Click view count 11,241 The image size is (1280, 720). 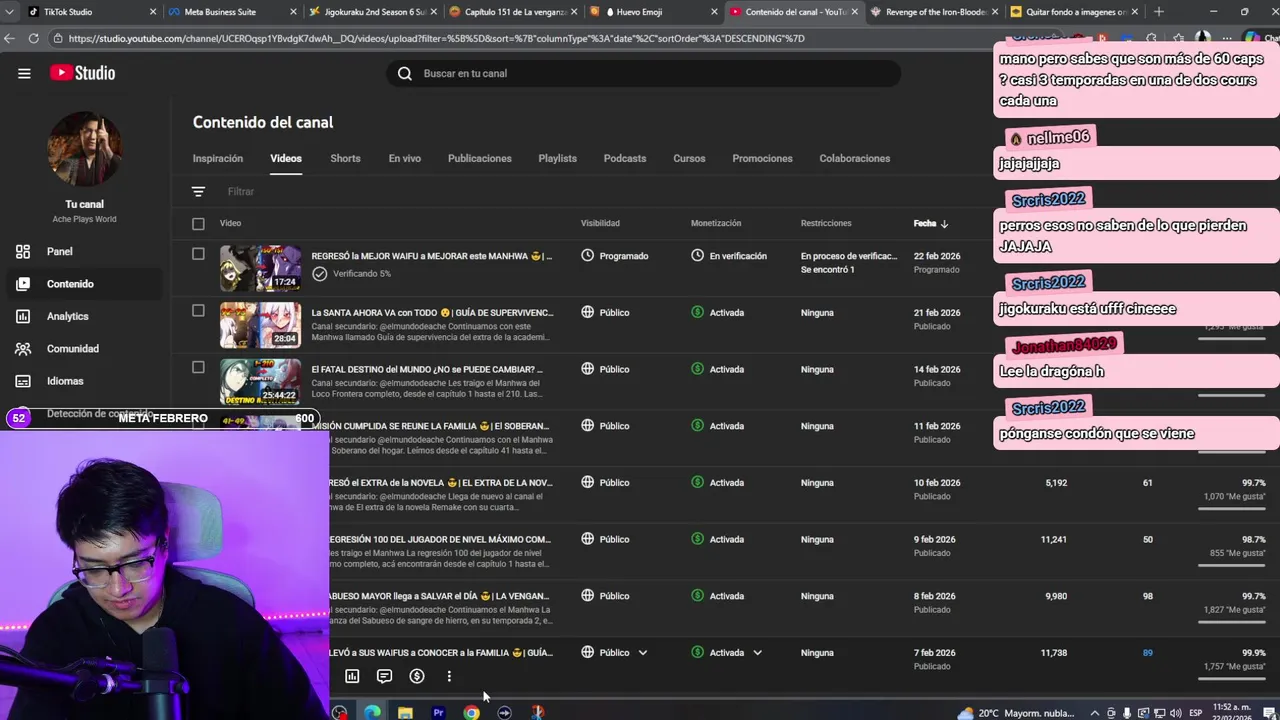point(1053,539)
